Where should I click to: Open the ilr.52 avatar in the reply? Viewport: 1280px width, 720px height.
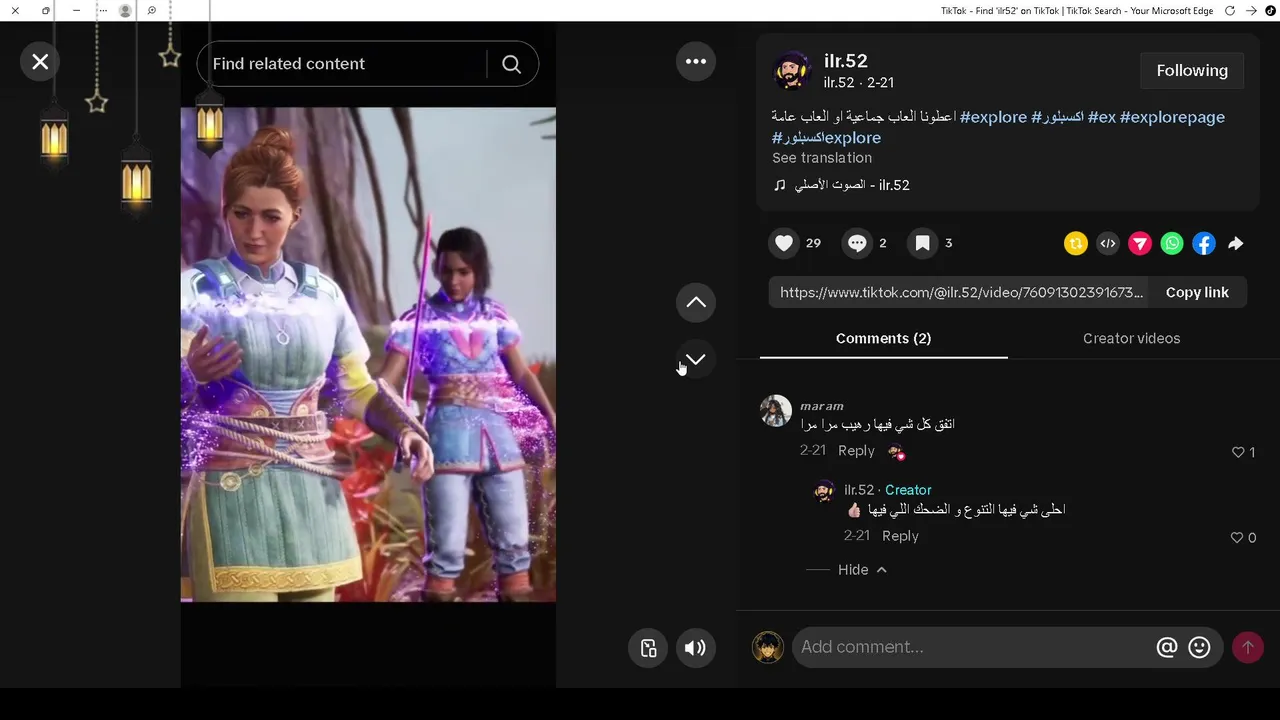(824, 491)
